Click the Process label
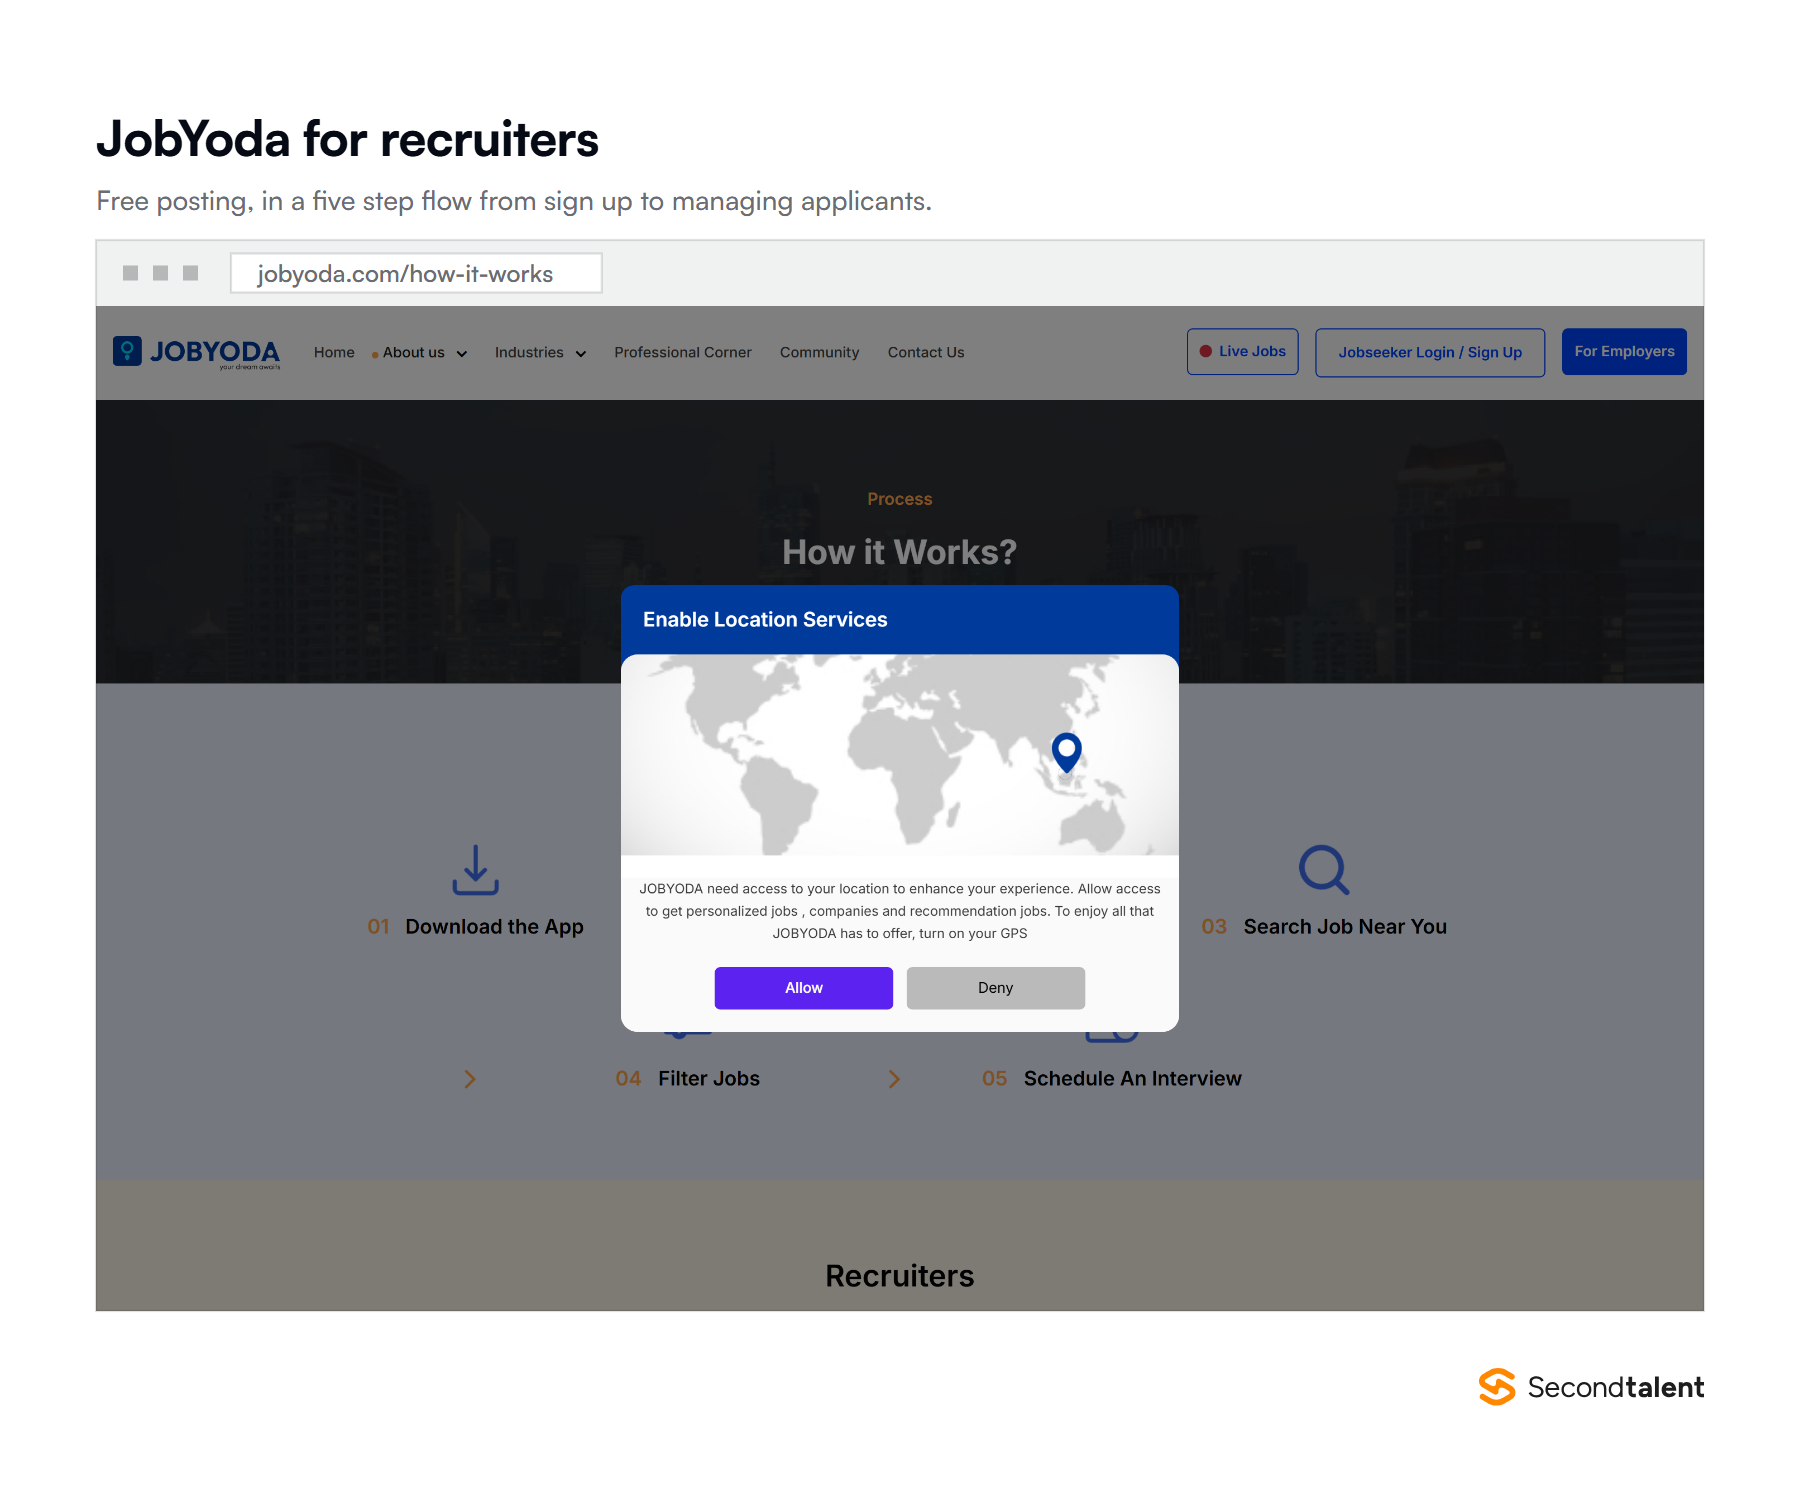The width and height of the screenshot is (1800, 1494). tap(900, 499)
